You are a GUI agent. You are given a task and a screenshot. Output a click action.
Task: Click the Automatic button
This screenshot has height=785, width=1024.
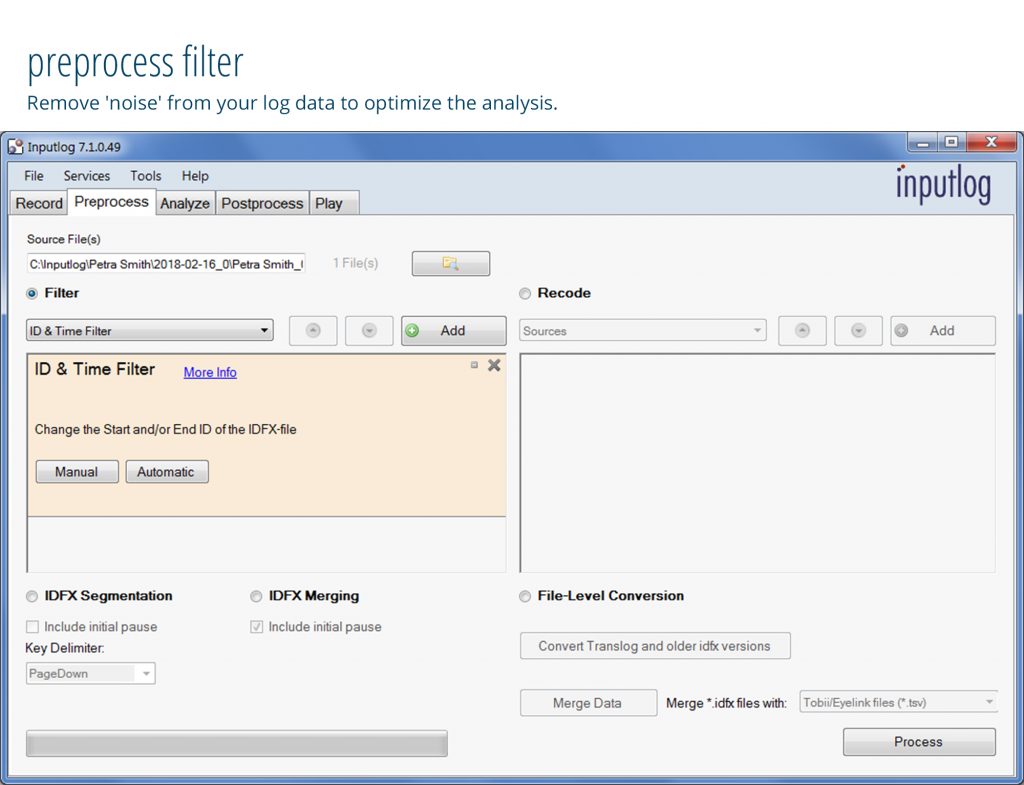[166, 472]
